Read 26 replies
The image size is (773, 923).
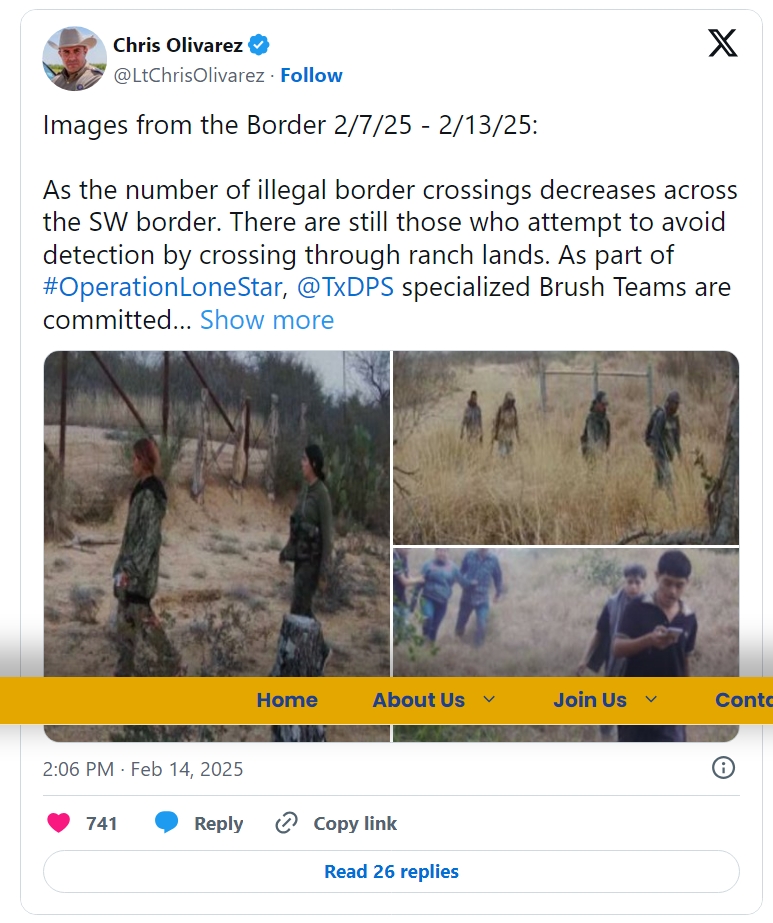click(391, 871)
